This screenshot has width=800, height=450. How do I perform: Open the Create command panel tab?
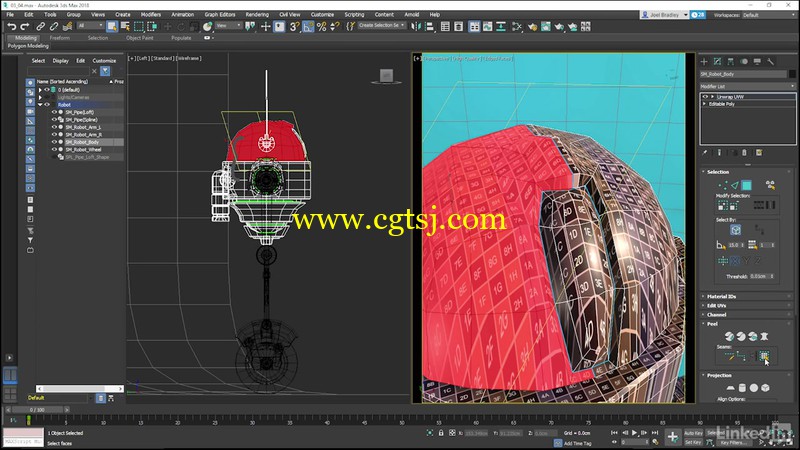tap(704, 62)
